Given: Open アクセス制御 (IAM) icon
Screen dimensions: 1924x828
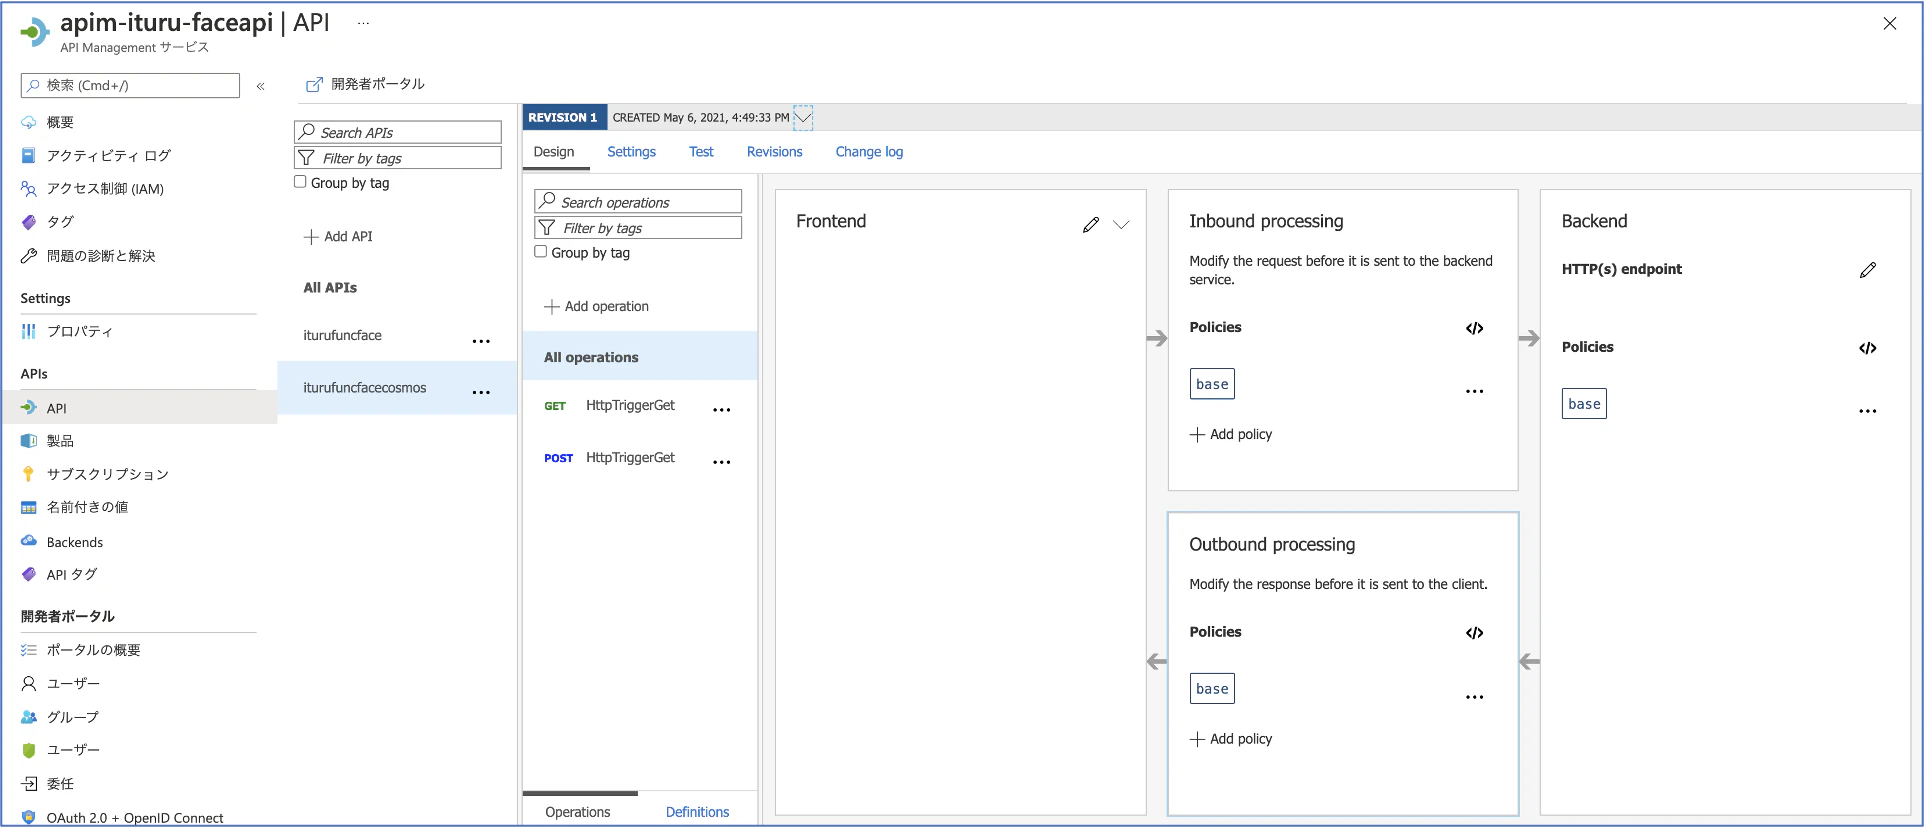Looking at the screenshot, I should pyautogui.click(x=29, y=189).
